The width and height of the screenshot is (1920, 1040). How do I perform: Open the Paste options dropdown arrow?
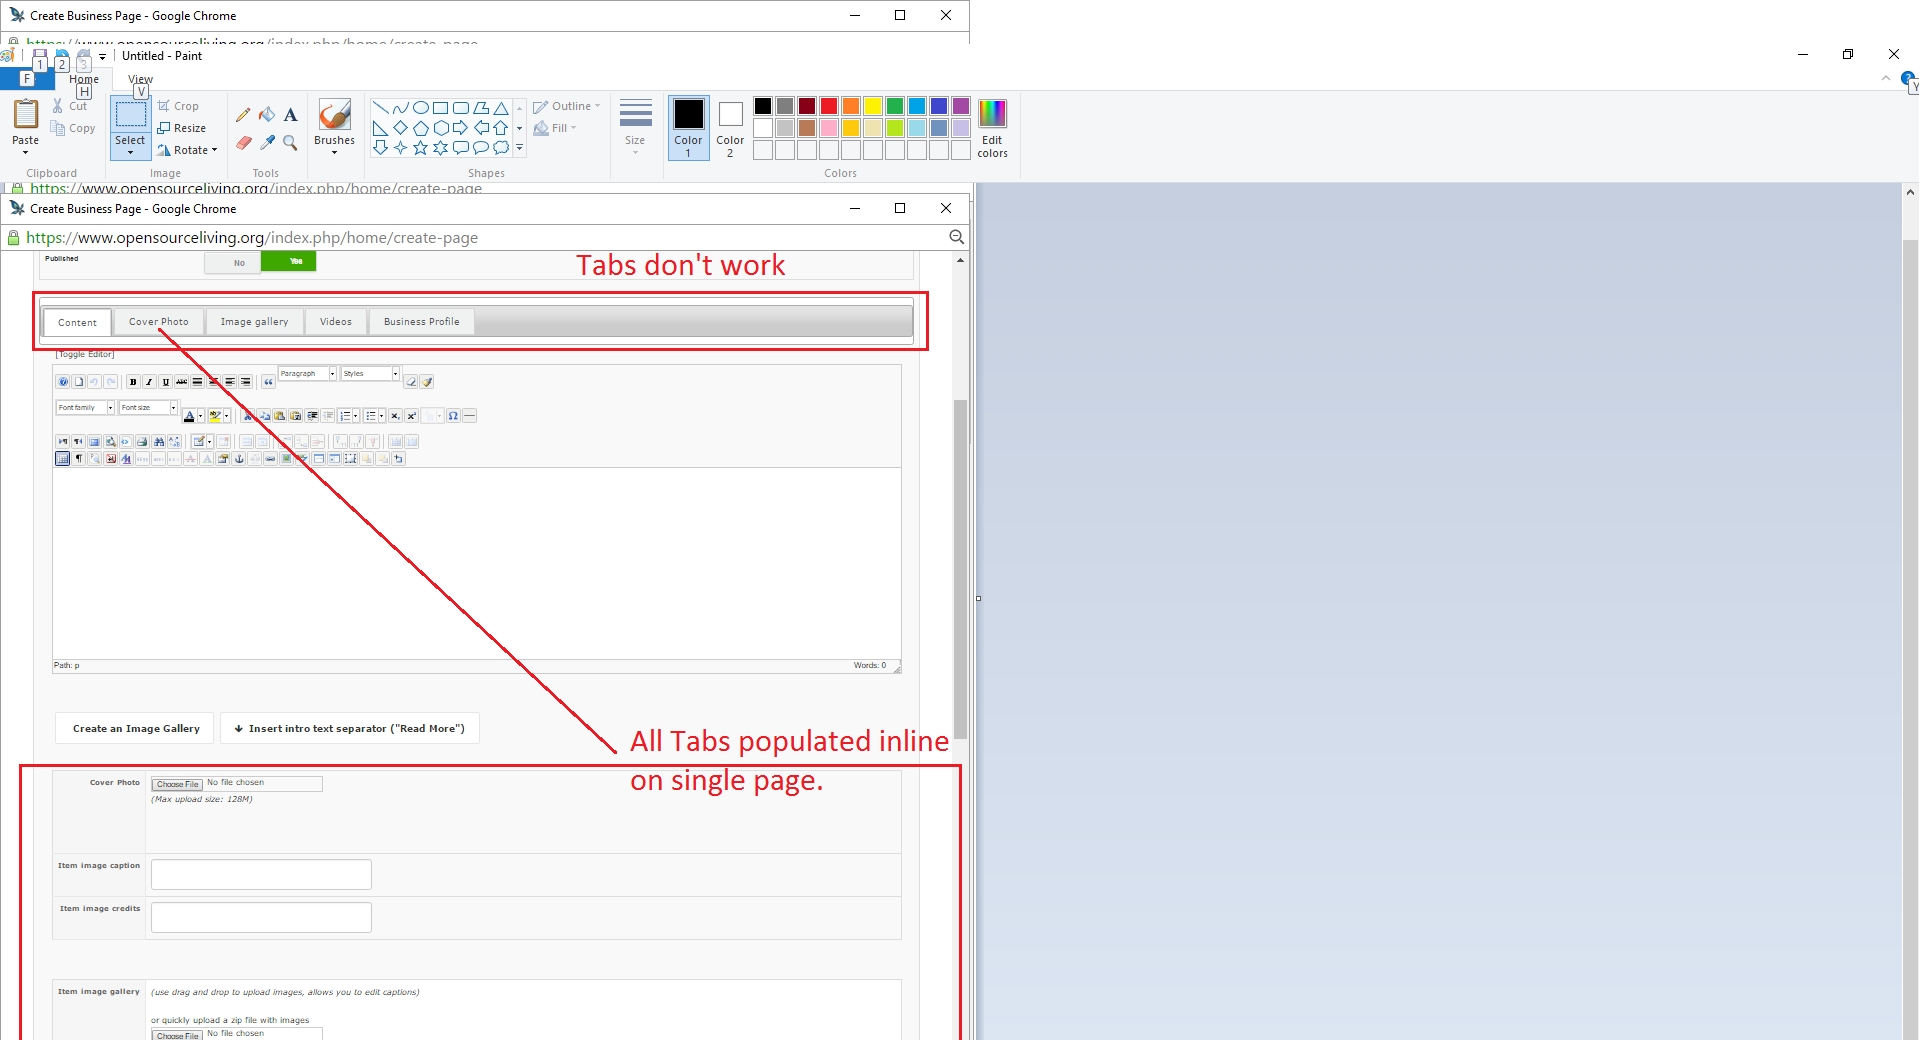[25, 152]
